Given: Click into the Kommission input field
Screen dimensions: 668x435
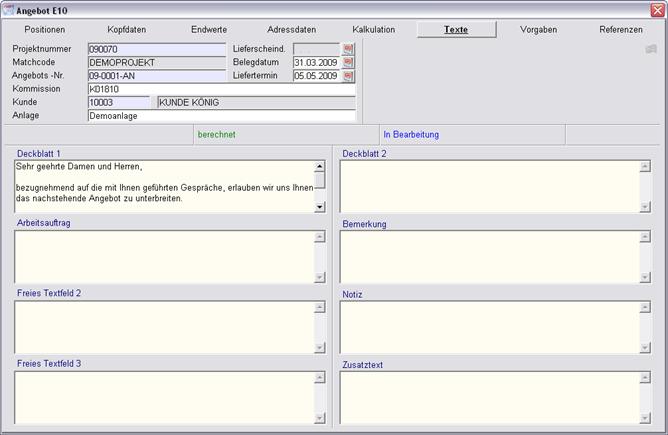Looking at the screenshot, I should (x=221, y=89).
